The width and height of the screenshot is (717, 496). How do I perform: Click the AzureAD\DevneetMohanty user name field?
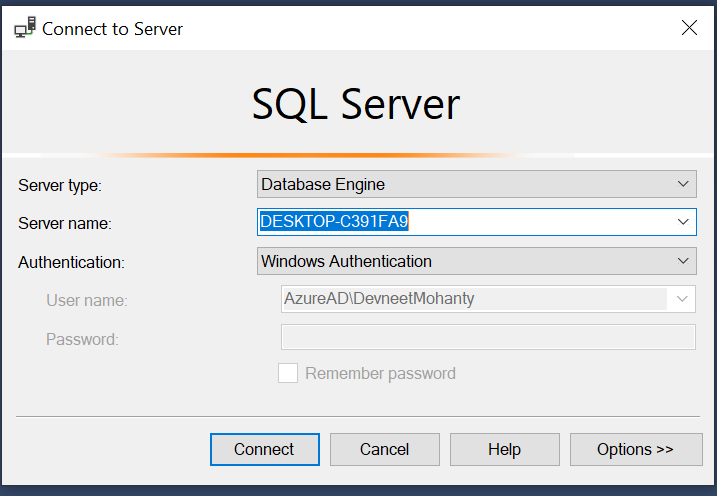[475, 299]
